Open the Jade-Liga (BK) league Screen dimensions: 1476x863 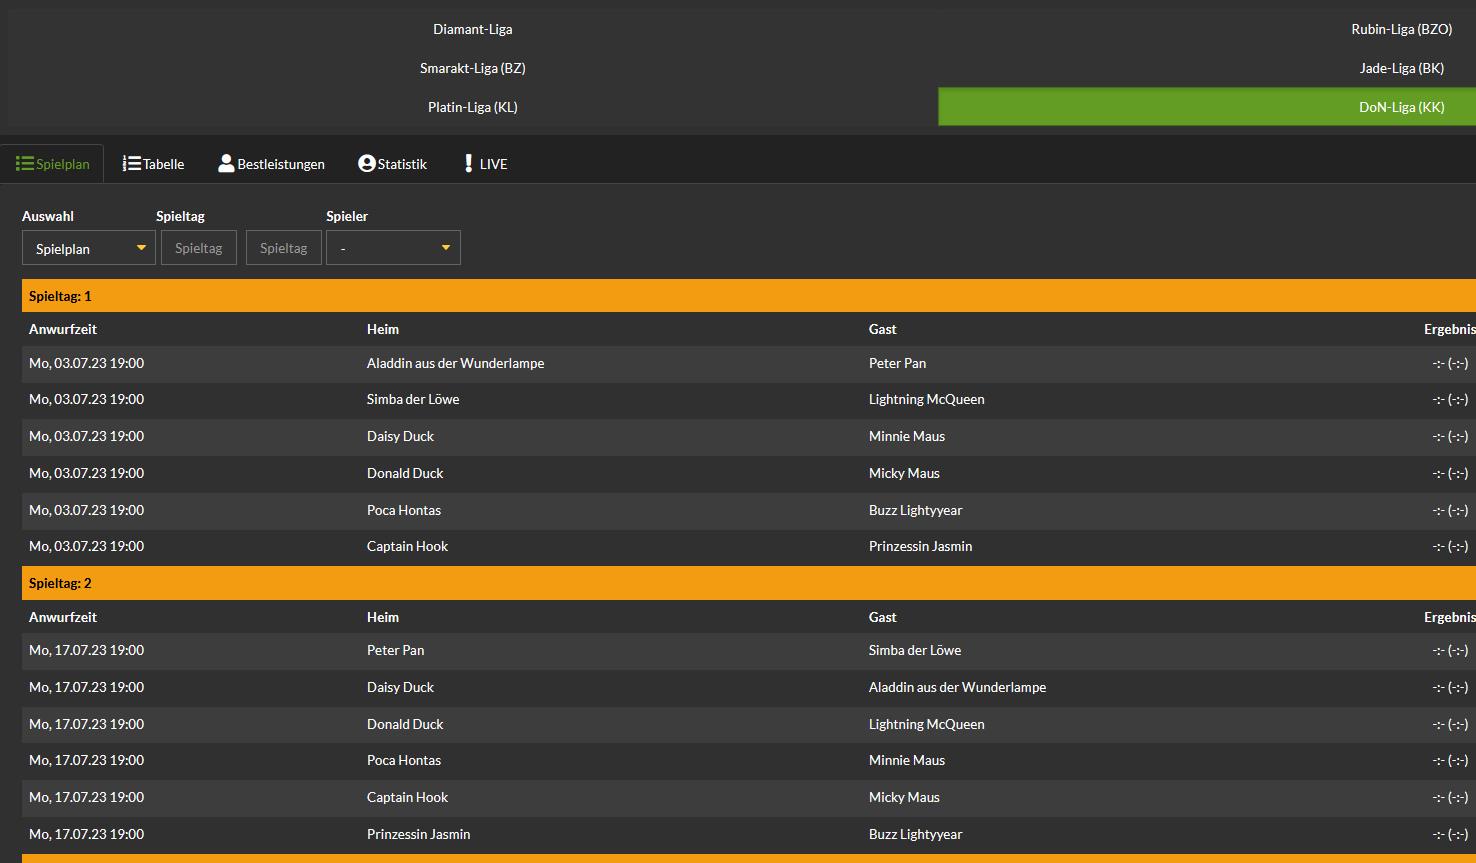coord(1401,69)
